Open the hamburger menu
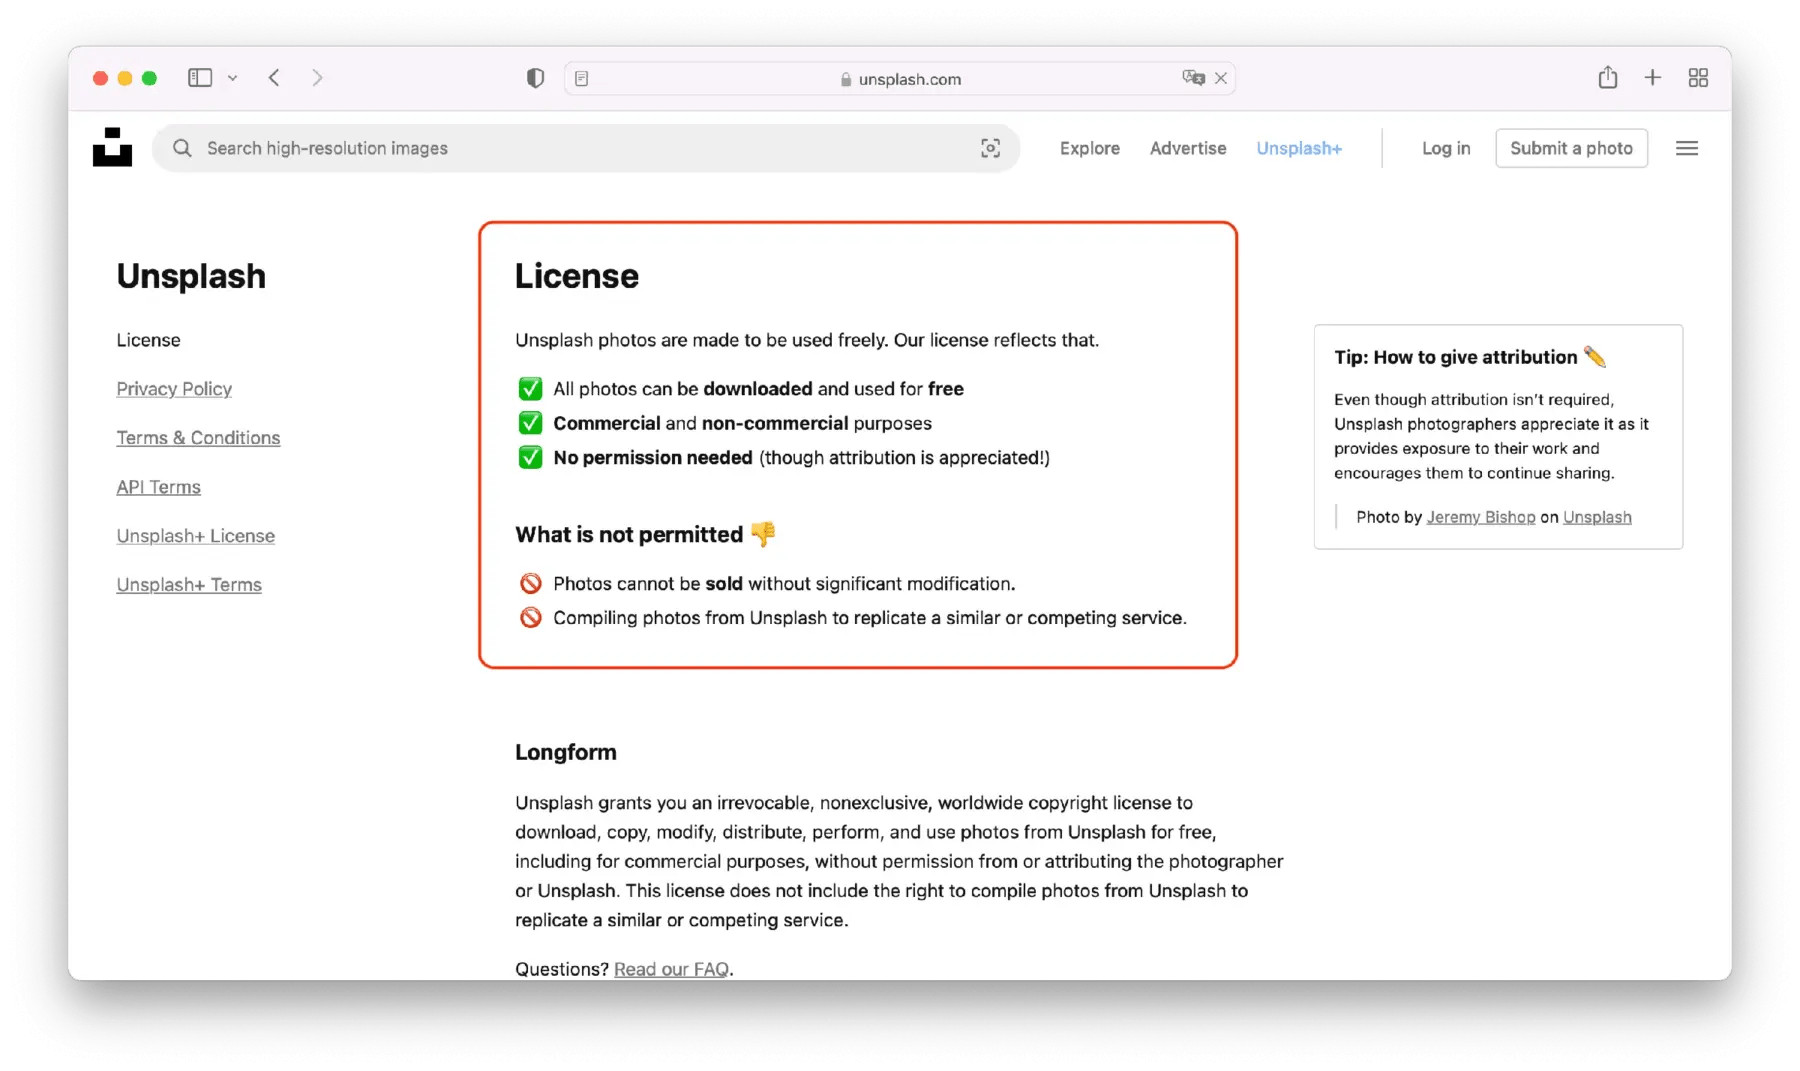The height and width of the screenshot is (1071, 1800). [1686, 148]
